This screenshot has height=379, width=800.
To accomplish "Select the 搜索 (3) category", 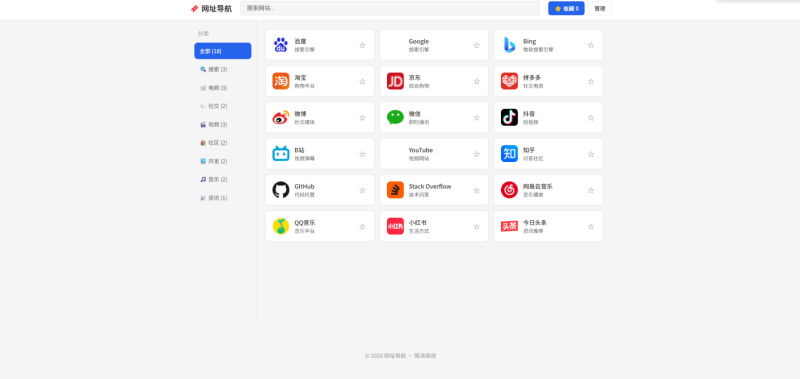I will click(x=222, y=69).
